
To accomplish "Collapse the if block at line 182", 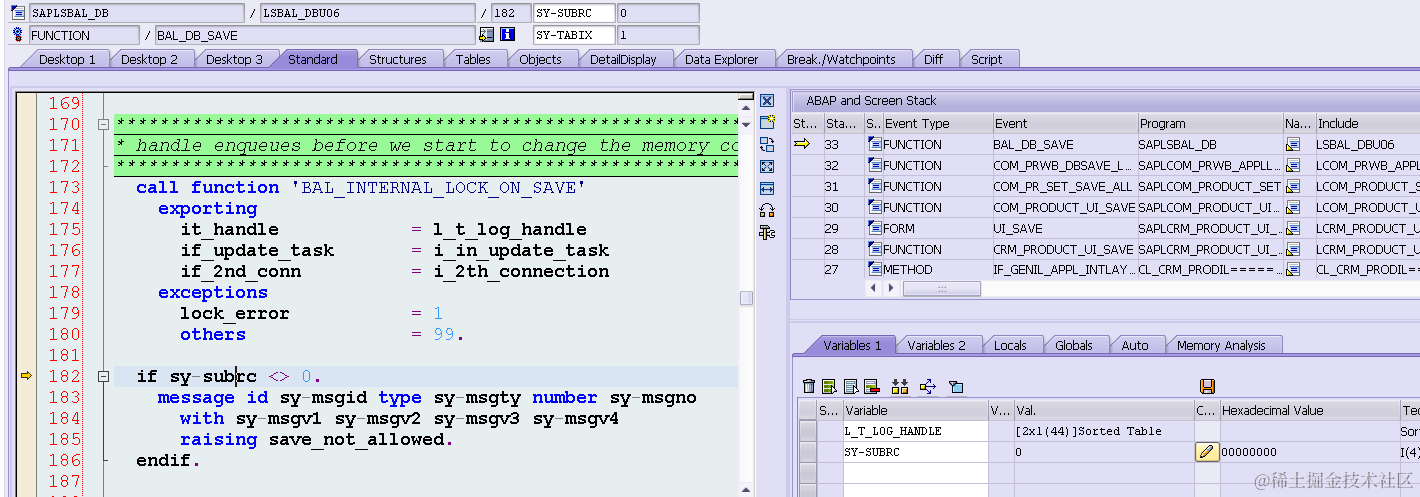I will tap(102, 377).
